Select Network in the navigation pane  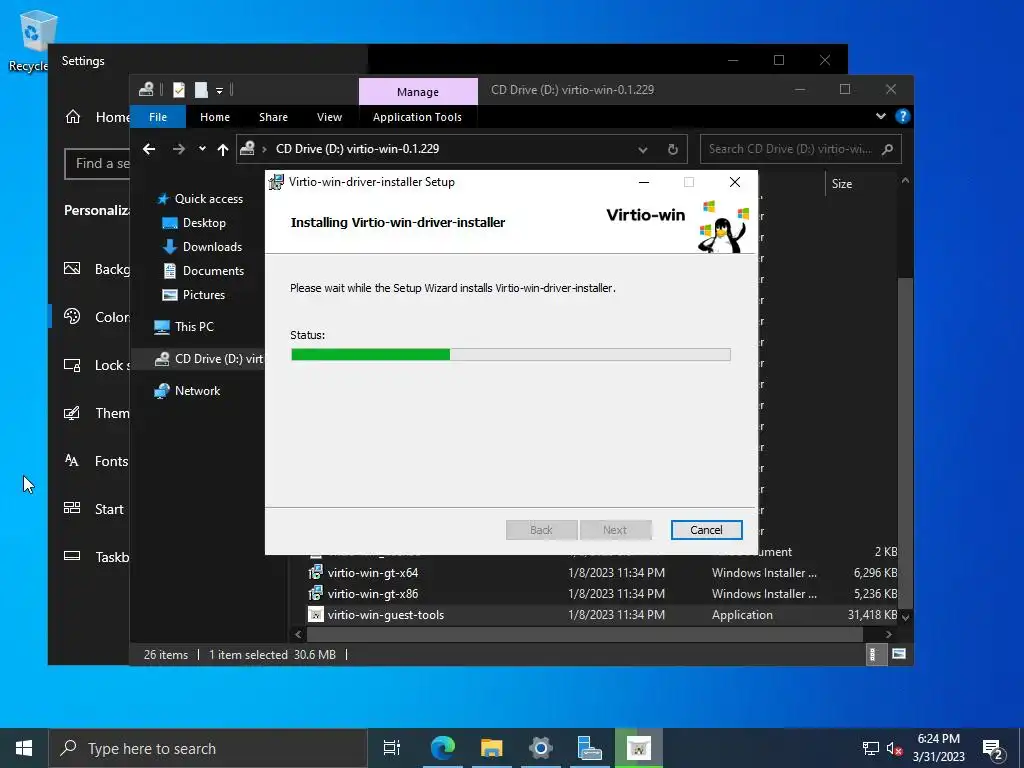point(187,391)
